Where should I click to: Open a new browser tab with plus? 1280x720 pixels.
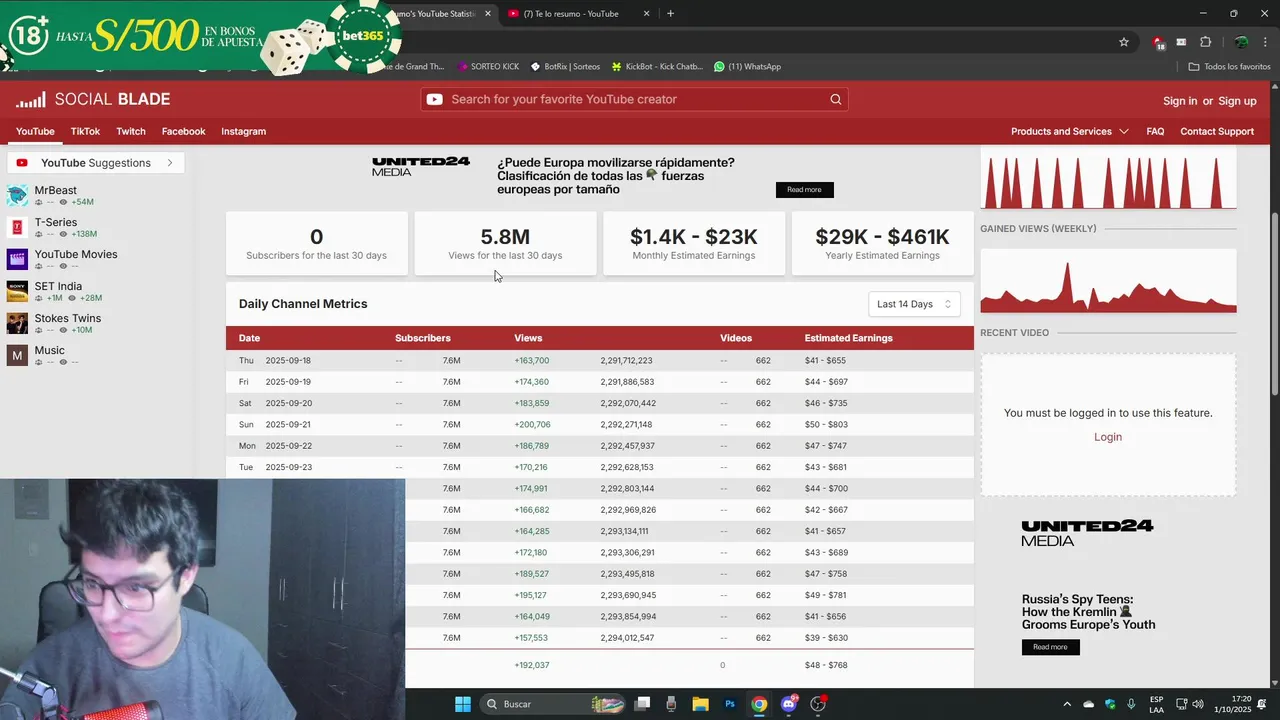click(x=670, y=14)
